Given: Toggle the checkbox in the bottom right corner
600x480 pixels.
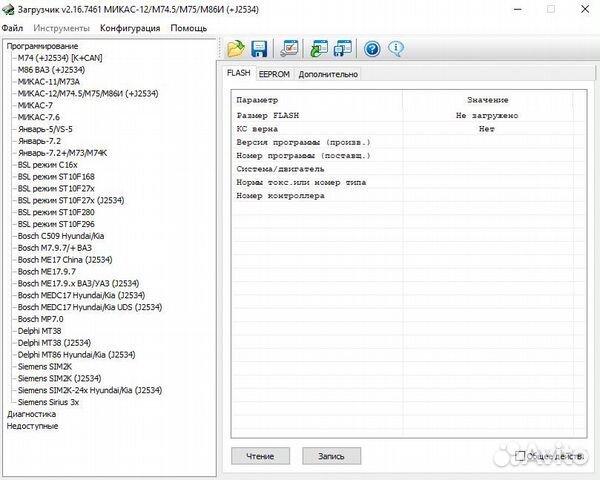Looking at the screenshot, I should [520, 456].
